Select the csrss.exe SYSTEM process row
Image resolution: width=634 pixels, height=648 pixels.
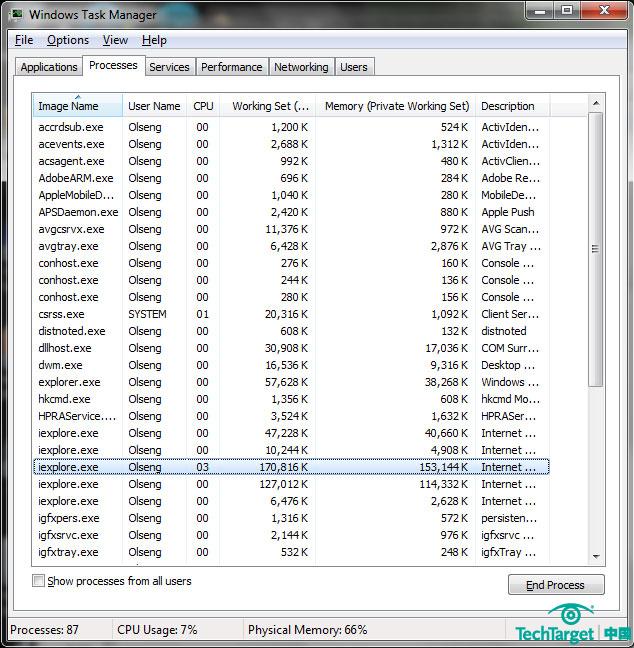tap(61, 314)
